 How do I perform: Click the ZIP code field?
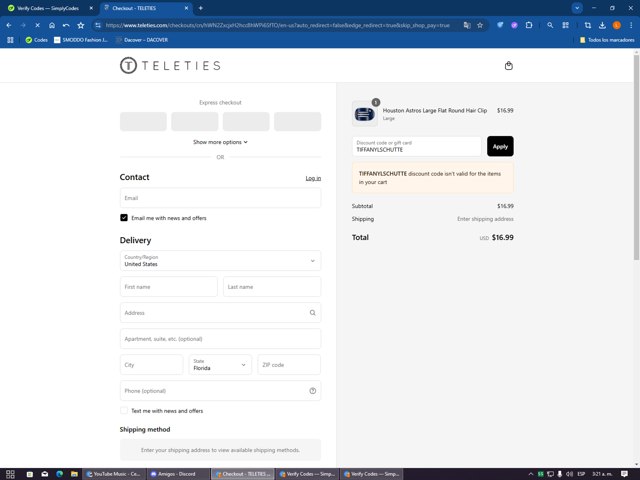tap(289, 364)
